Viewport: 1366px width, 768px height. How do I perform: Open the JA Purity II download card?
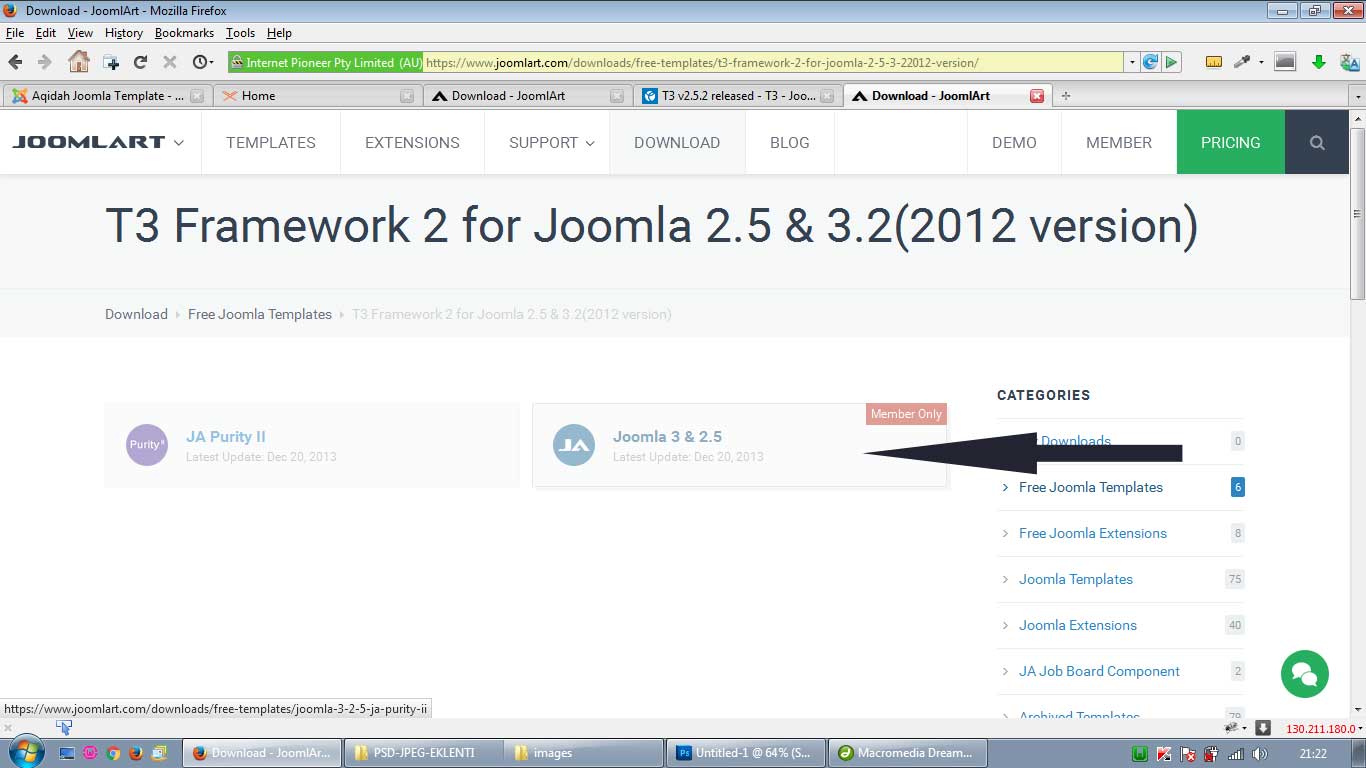(x=312, y=445)
